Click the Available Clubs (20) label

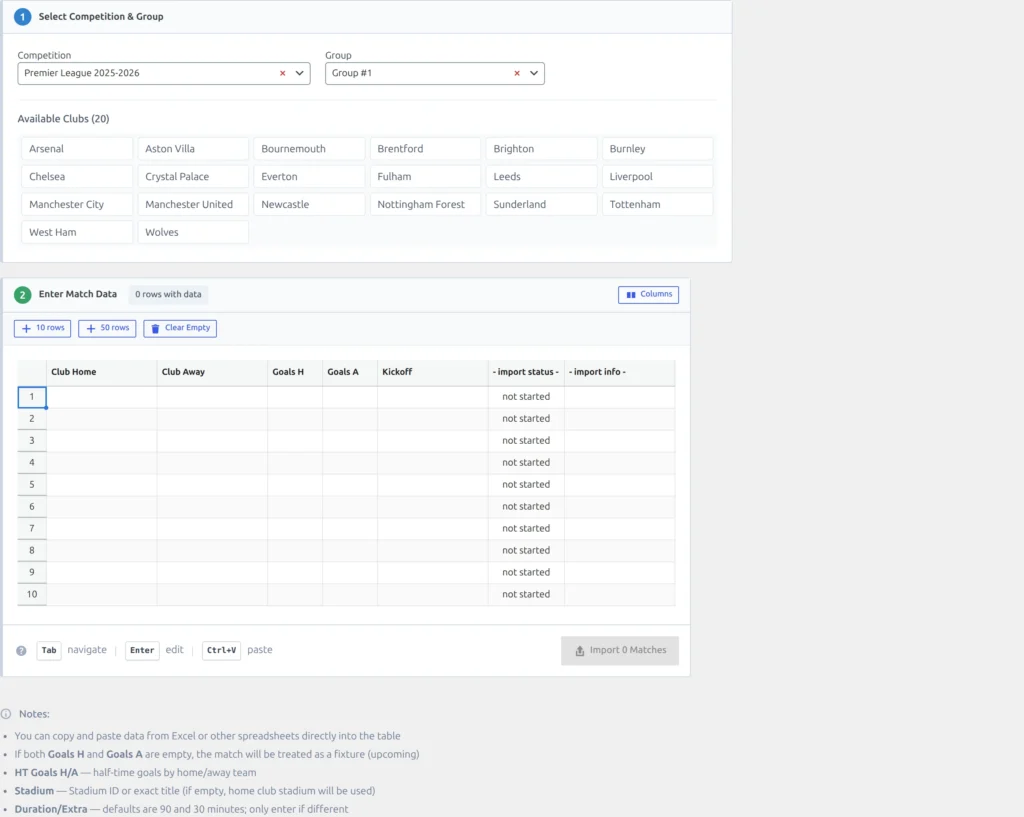click(x=63, y=119)
